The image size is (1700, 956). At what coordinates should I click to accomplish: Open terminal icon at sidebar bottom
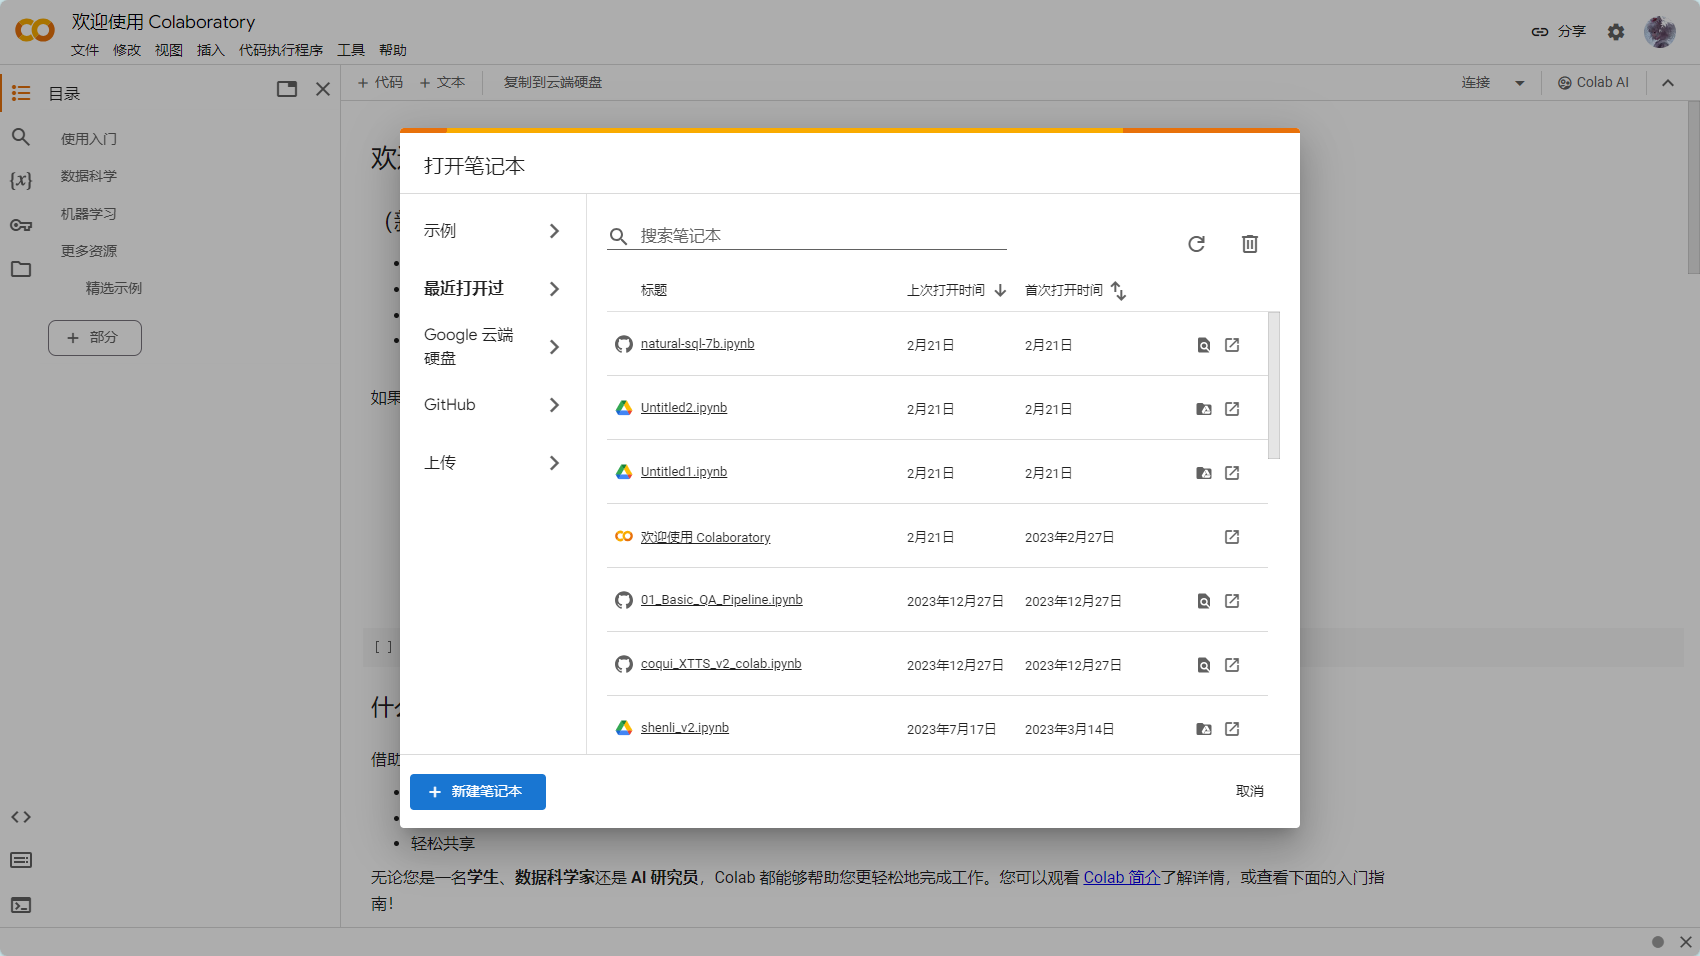click(21, 905)
